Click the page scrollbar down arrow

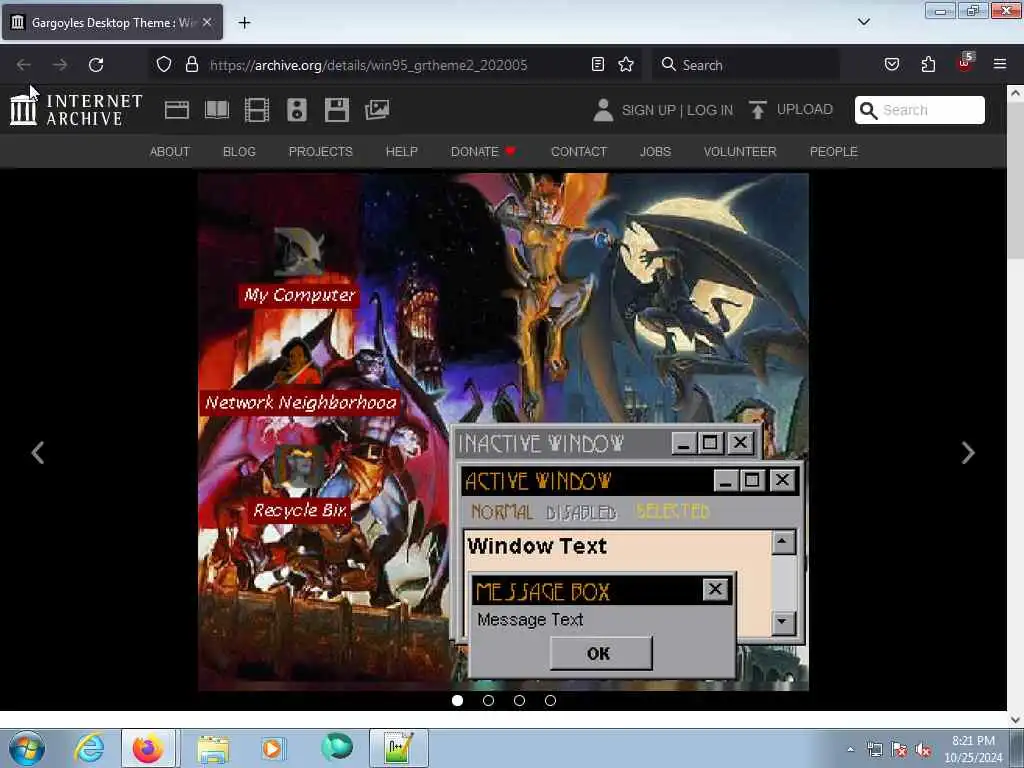[1015, 719]
